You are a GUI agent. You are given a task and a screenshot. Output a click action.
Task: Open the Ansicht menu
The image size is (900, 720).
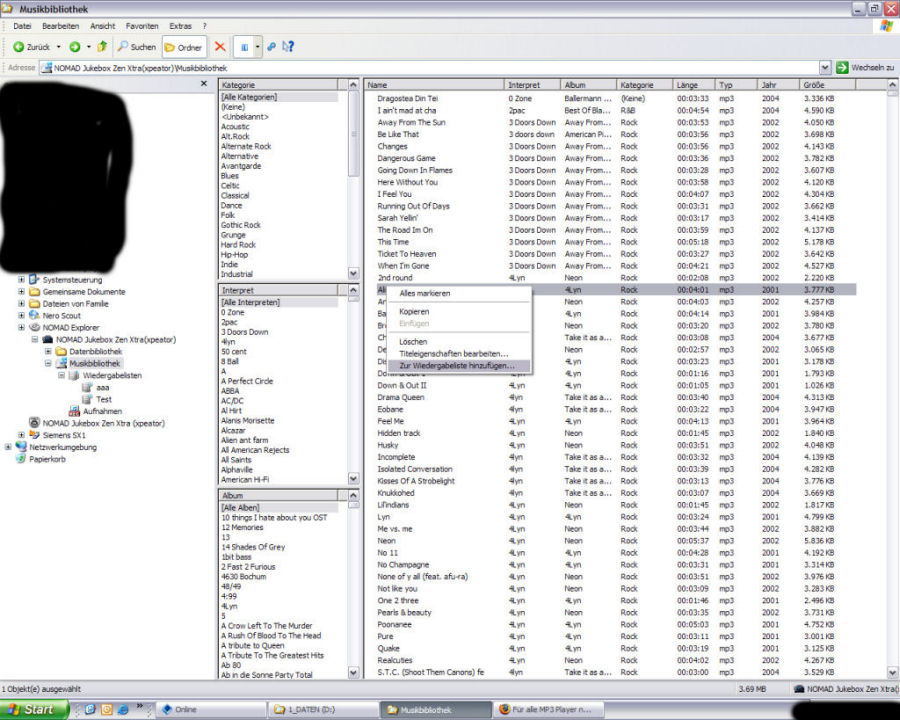pos(102,26)
